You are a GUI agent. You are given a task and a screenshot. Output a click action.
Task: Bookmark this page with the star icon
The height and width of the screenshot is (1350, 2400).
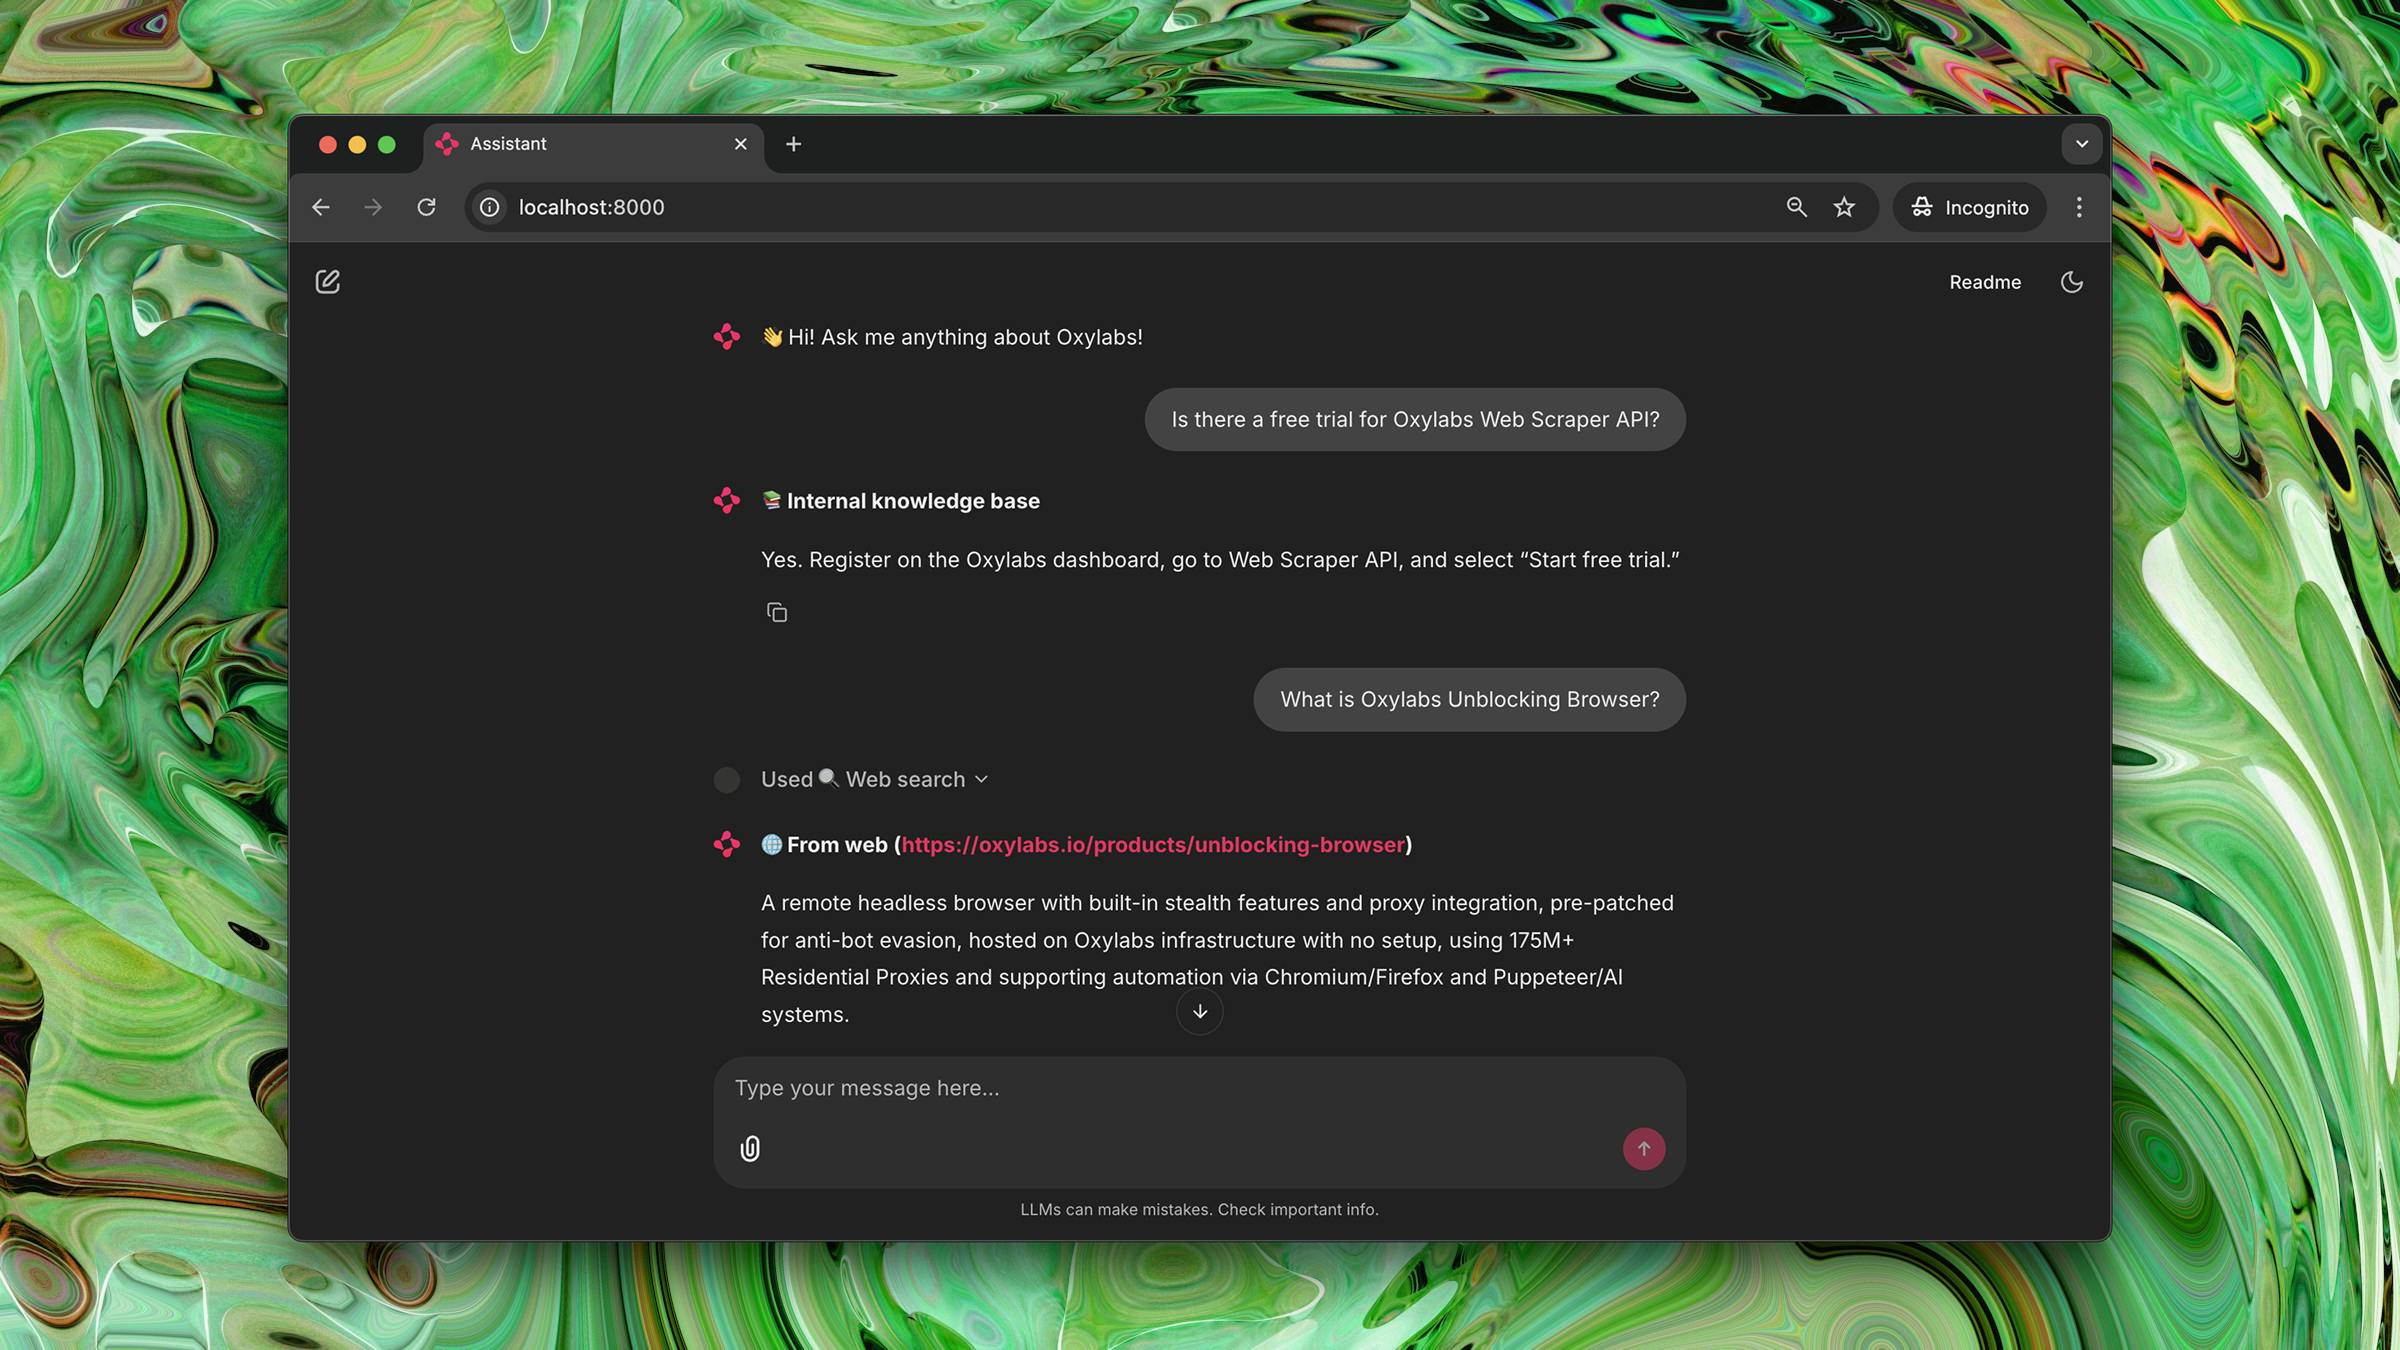point(1844,207)
